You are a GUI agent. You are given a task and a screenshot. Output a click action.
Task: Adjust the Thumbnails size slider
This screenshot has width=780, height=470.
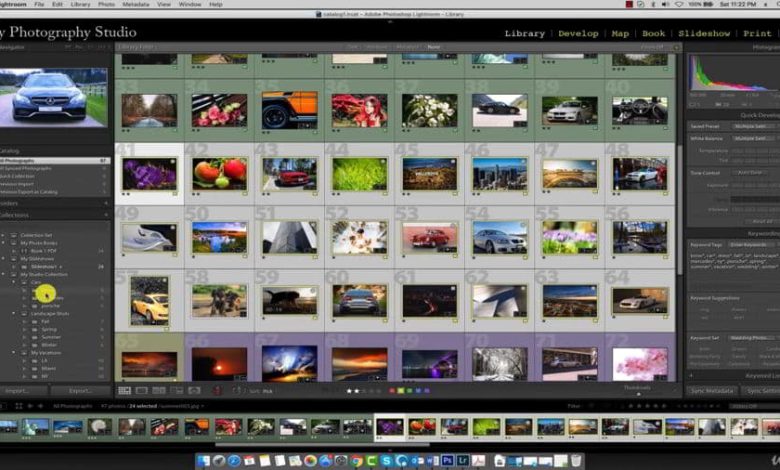[x=639, y=394]
